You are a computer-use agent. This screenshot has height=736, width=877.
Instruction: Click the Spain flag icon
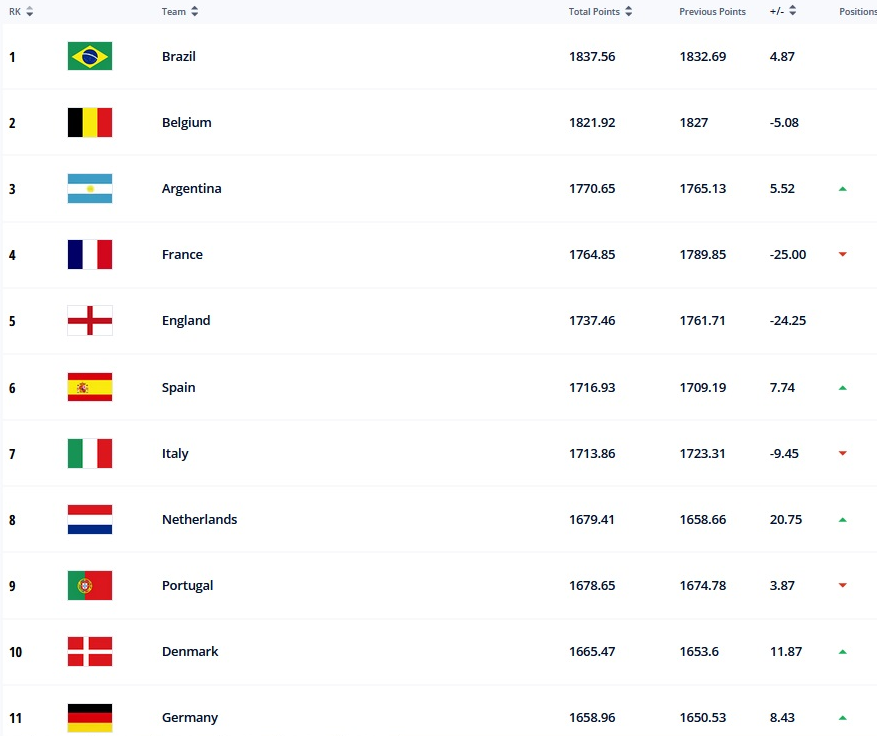coord(90,387)
